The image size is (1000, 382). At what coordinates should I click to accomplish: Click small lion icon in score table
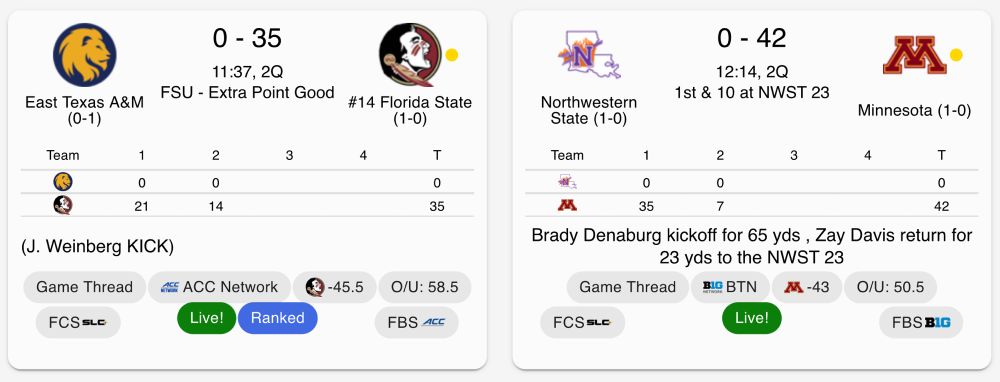point(62,182)
